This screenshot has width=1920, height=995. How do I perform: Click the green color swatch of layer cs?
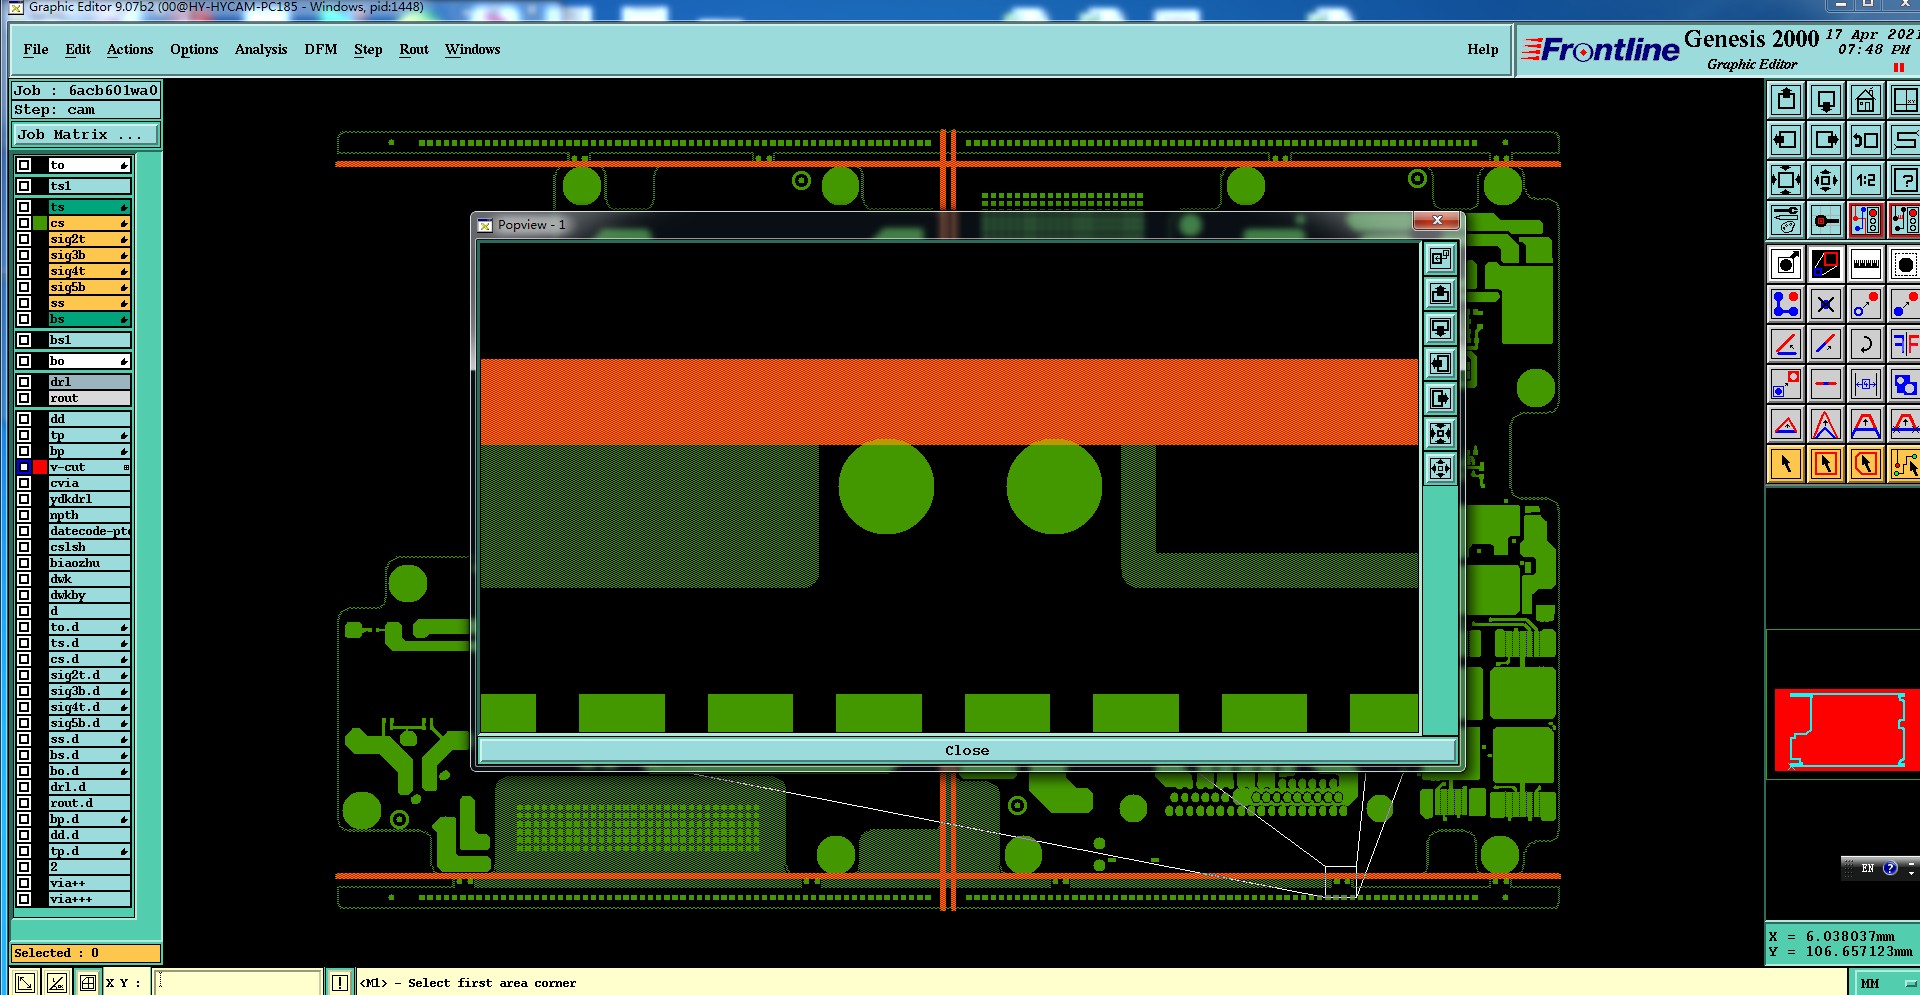click(40, 223)
